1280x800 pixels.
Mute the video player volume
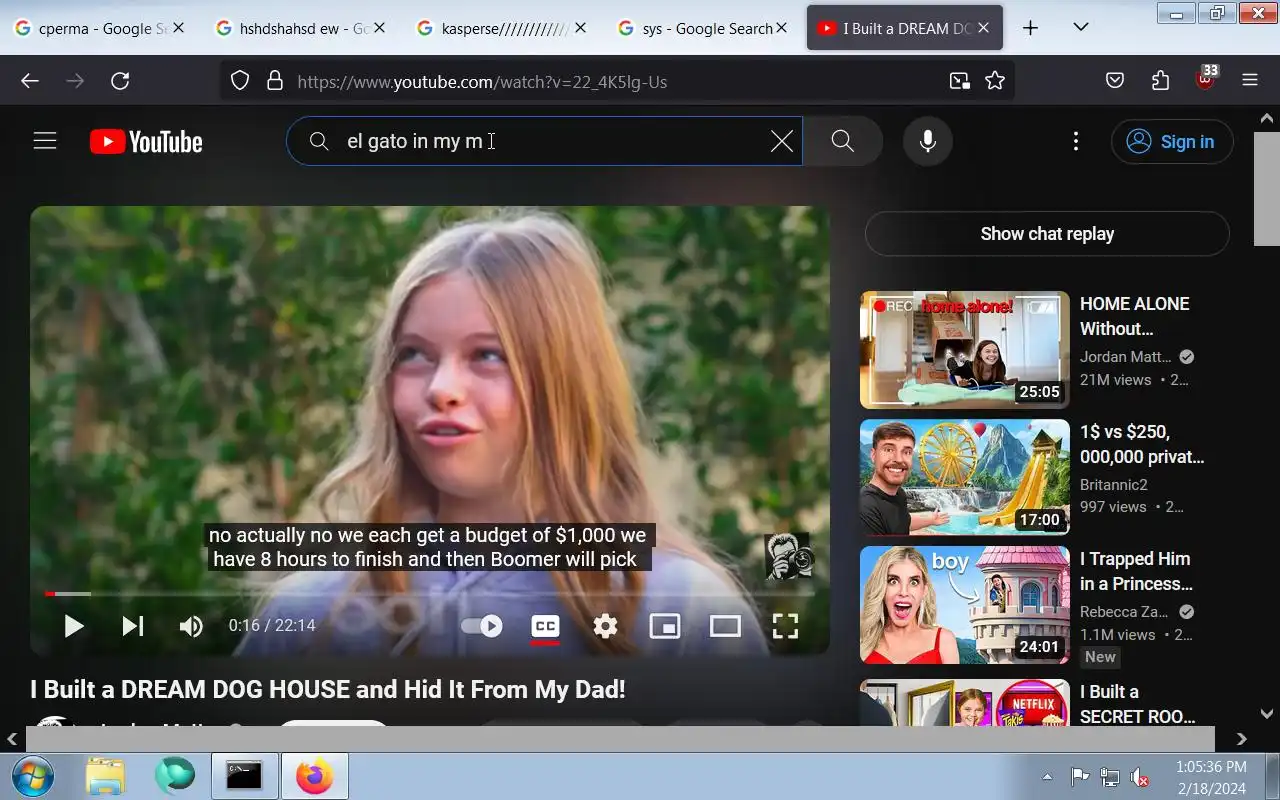tap(190, 626)
